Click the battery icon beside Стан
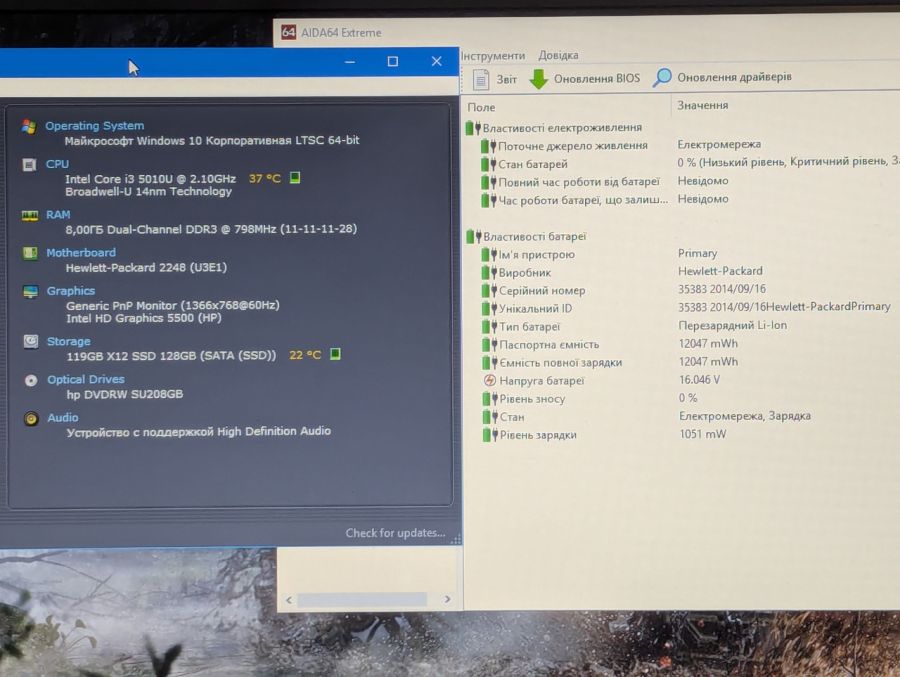 [490, 417]
